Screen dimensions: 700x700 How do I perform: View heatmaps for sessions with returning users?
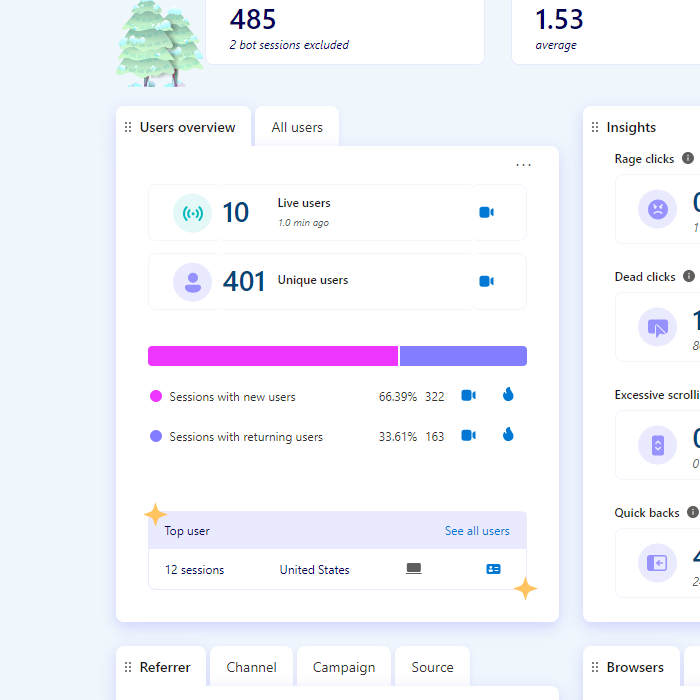click(508, 435)
